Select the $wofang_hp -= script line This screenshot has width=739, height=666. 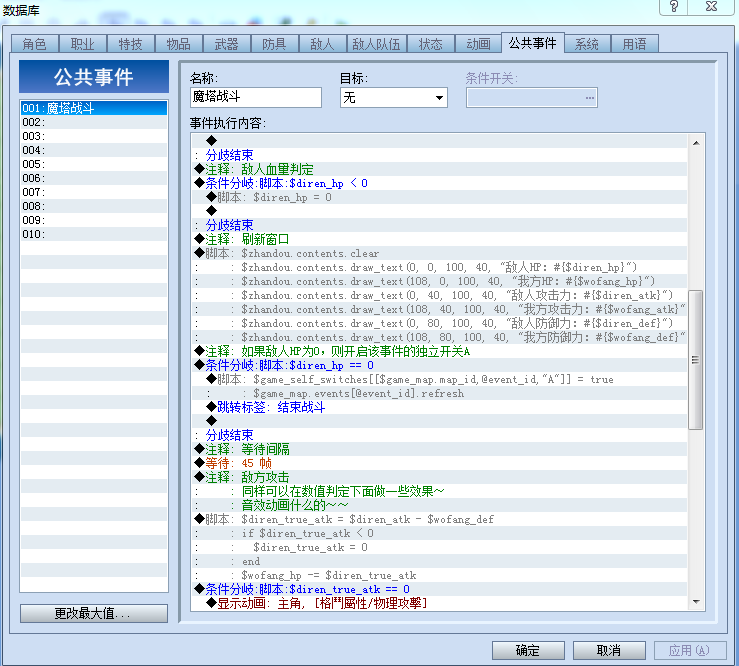(439, 575)
